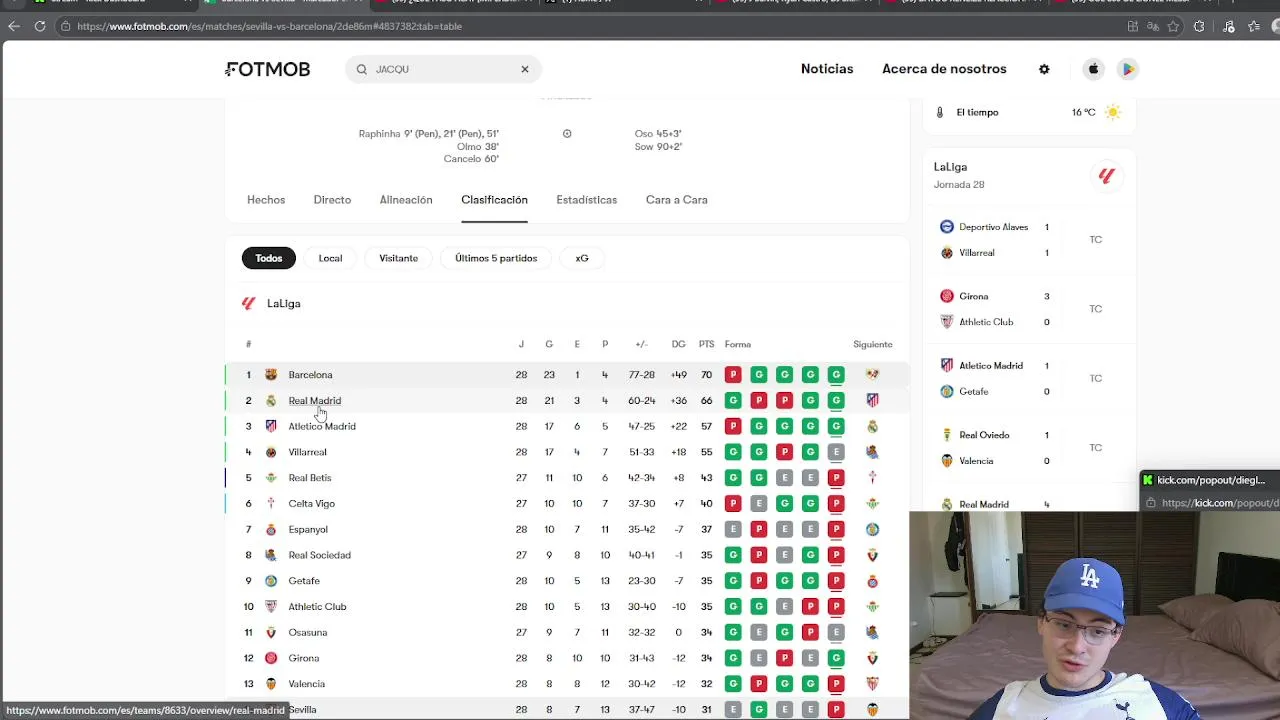Open the browser extensions puzzle icon
Screen dimensions: 1280x720
click(x=1199, y=26)
